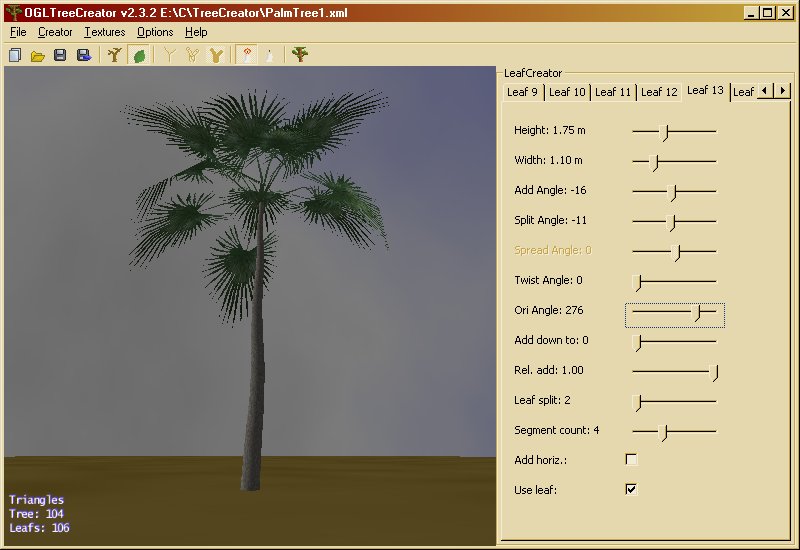Click the full green tree icon in toolbar

click(299, 55)
